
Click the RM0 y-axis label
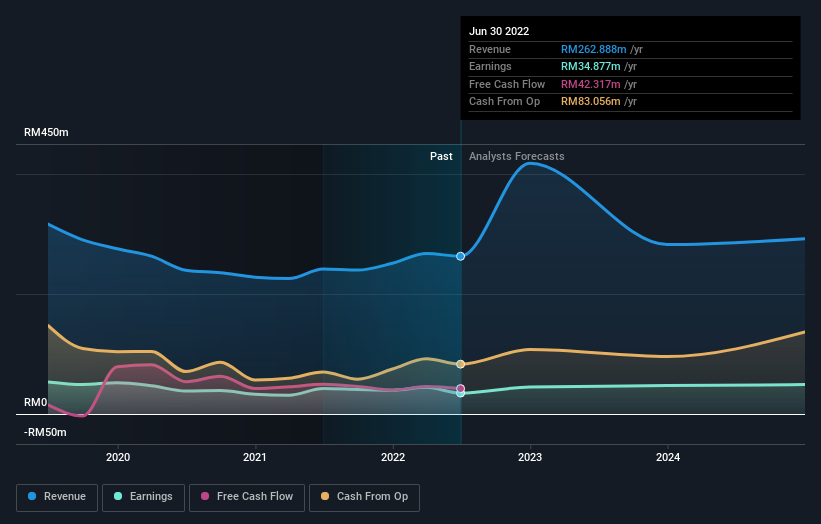tap(36, 403)
